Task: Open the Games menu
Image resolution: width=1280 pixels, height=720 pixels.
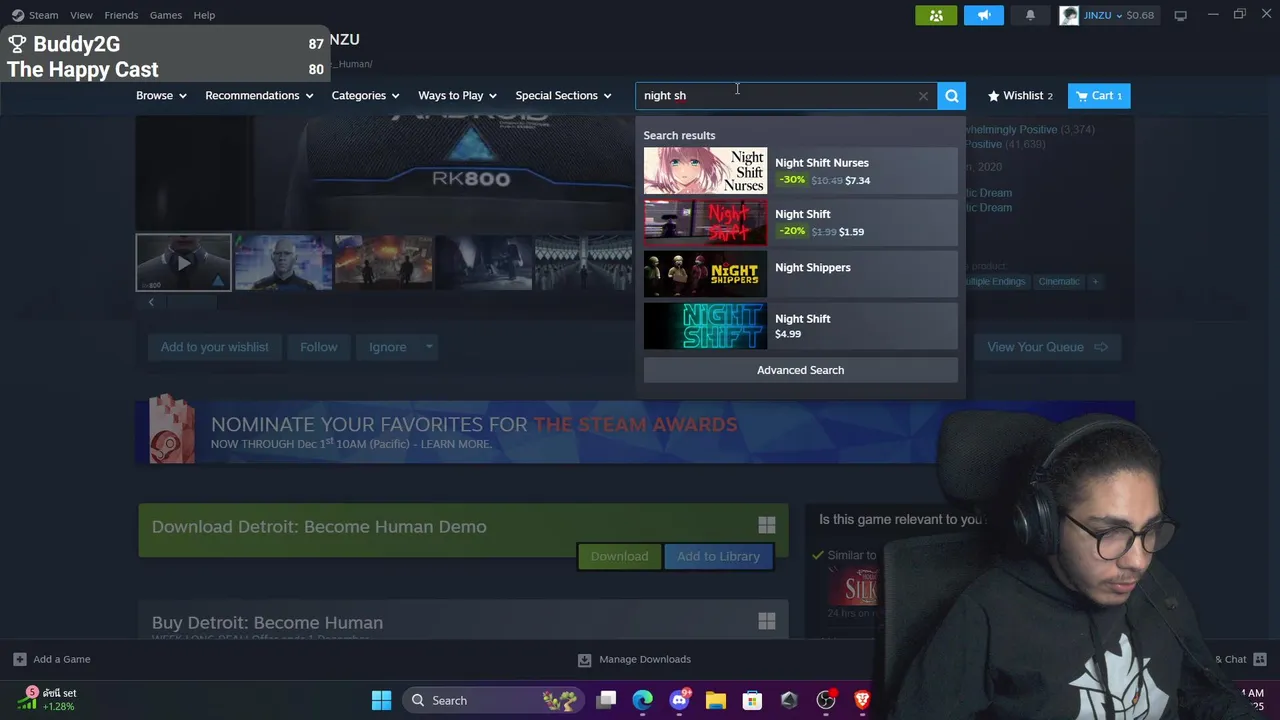Action: coord(166,15)
